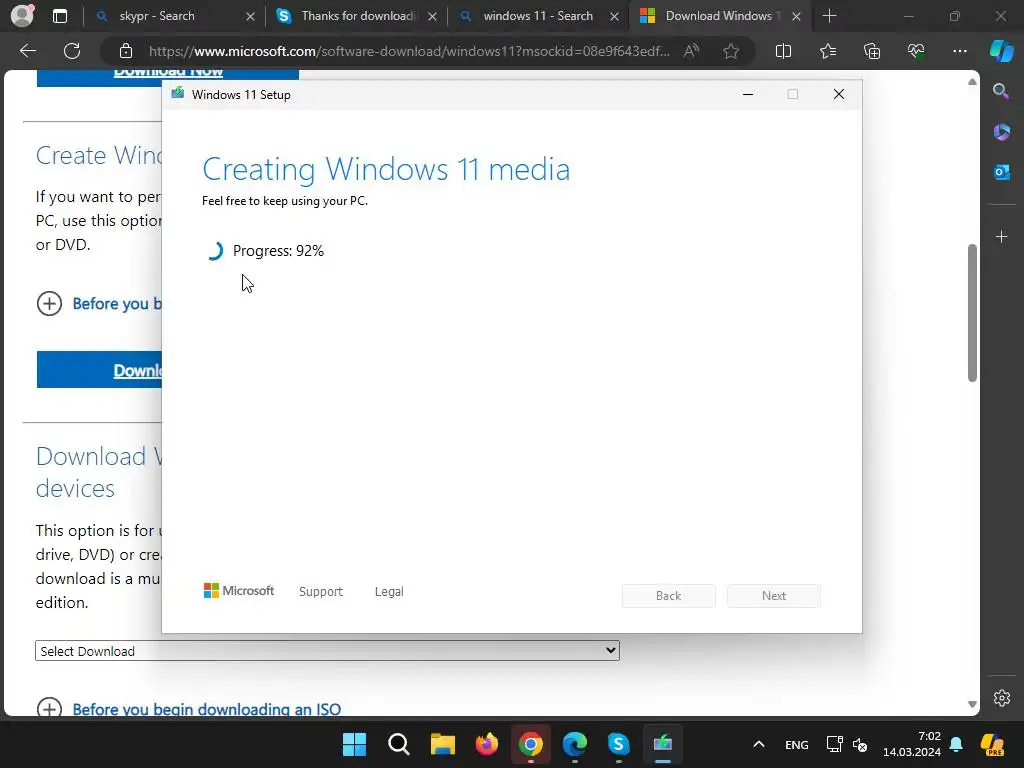Click the blue Download button under Create media
1024x768 pixels.
click(99, 370)
